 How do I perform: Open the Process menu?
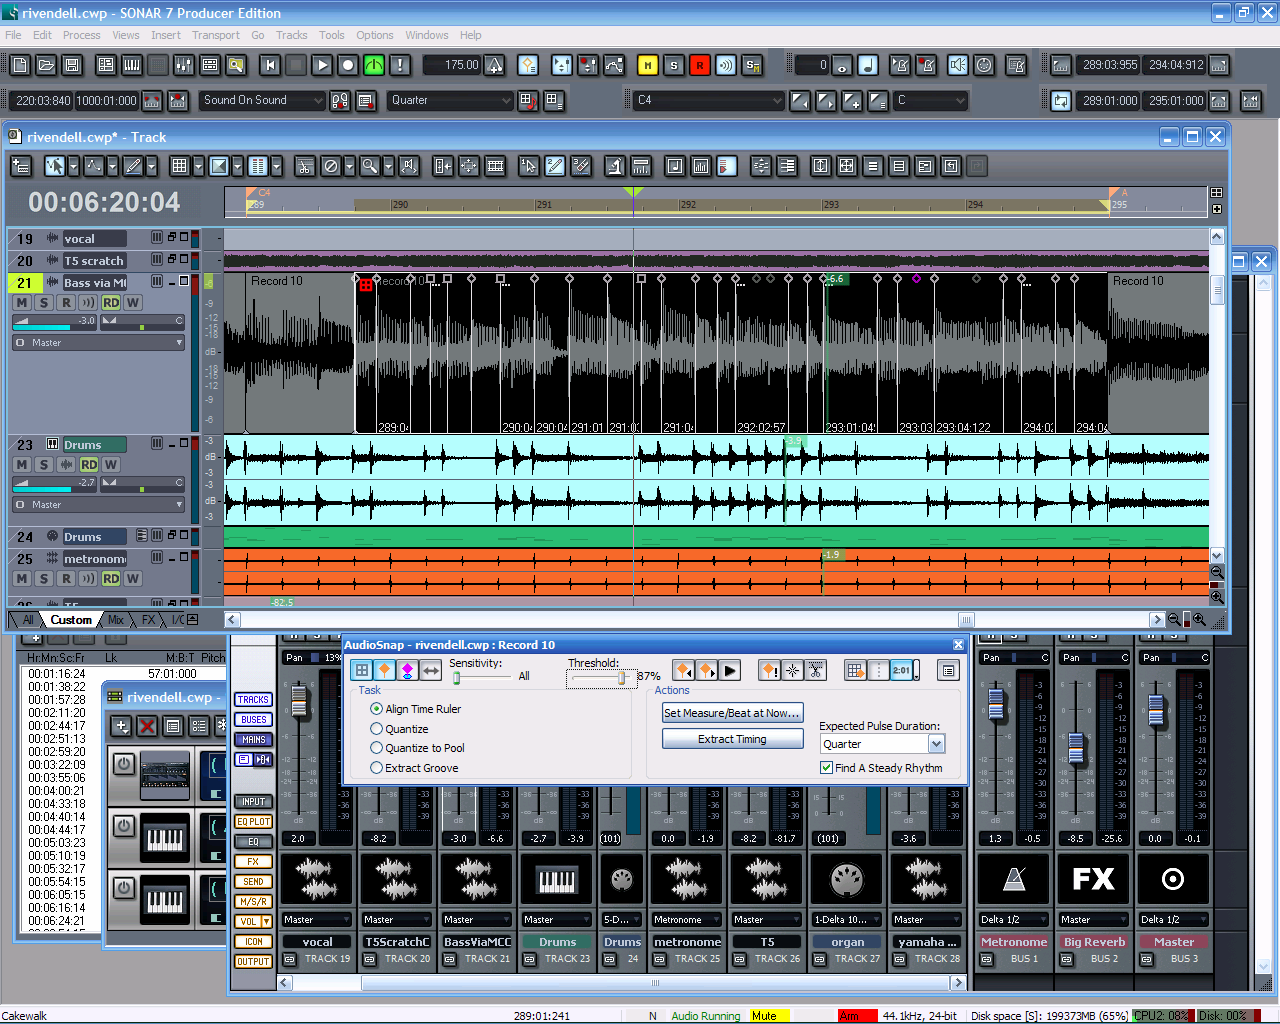point(81,35)
